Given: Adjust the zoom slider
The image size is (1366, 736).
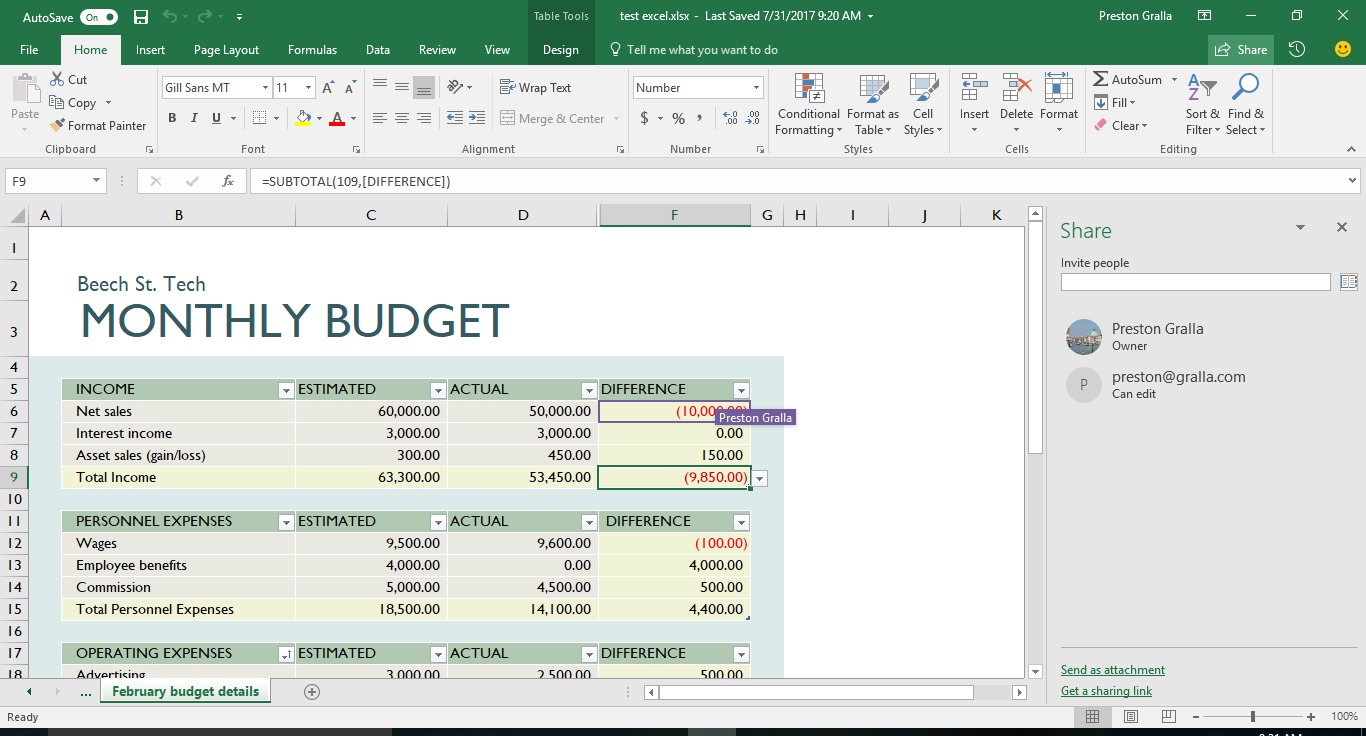Looking at the screenshot, I should click(1253, 717).
